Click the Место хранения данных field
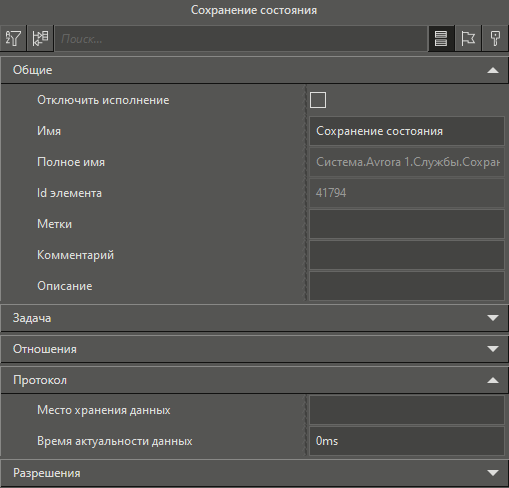This screenshot has width=509, height=488. (407, 410)
